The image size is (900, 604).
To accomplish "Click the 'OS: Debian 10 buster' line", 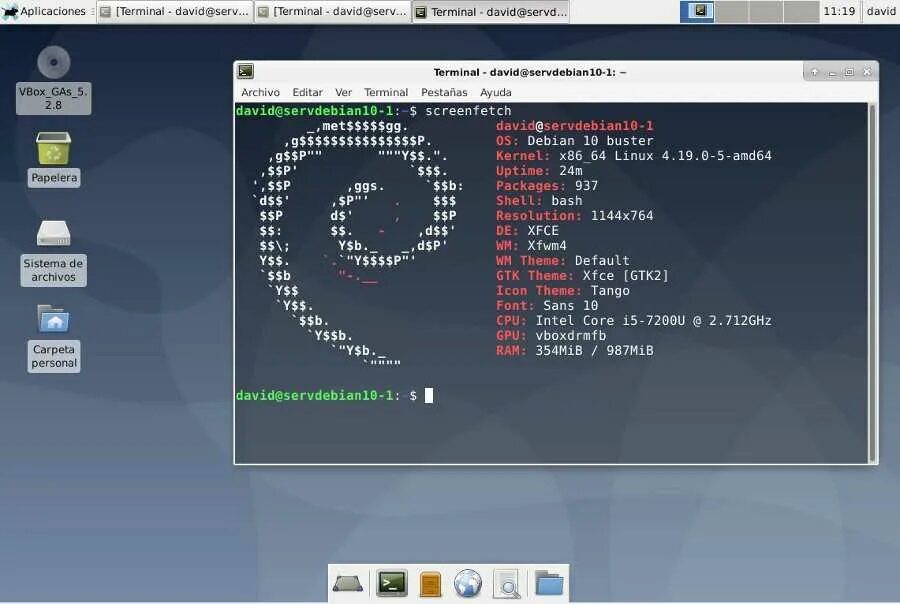I will (x=575, y=141).
